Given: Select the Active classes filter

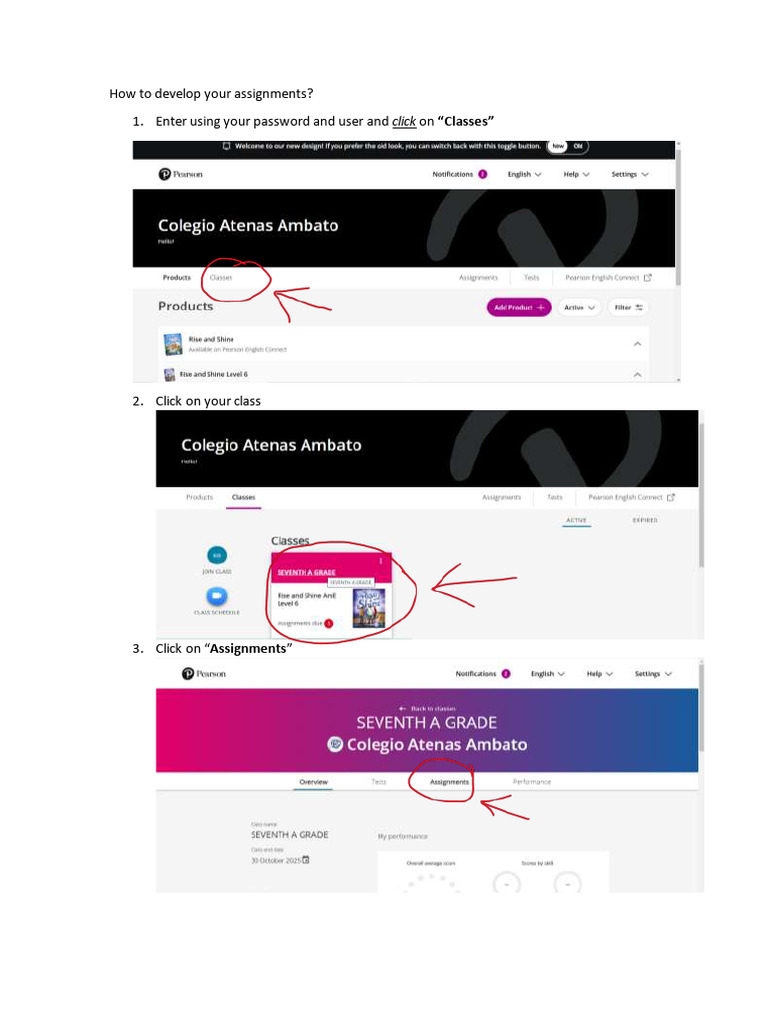Looking at the screenshot, I should click(576, 520).
